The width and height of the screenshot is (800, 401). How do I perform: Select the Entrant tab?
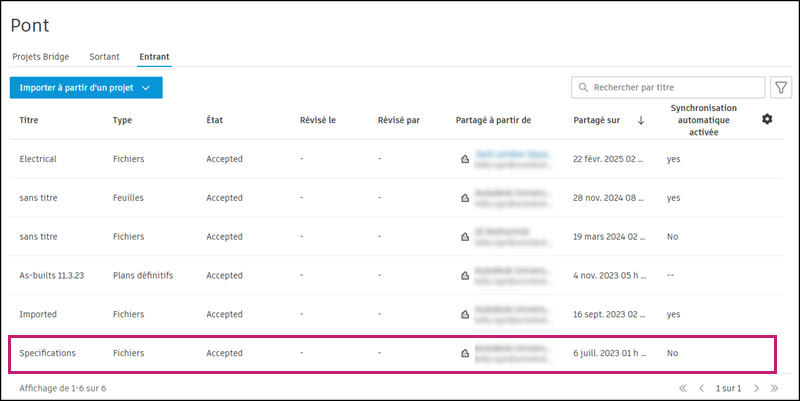155,56
